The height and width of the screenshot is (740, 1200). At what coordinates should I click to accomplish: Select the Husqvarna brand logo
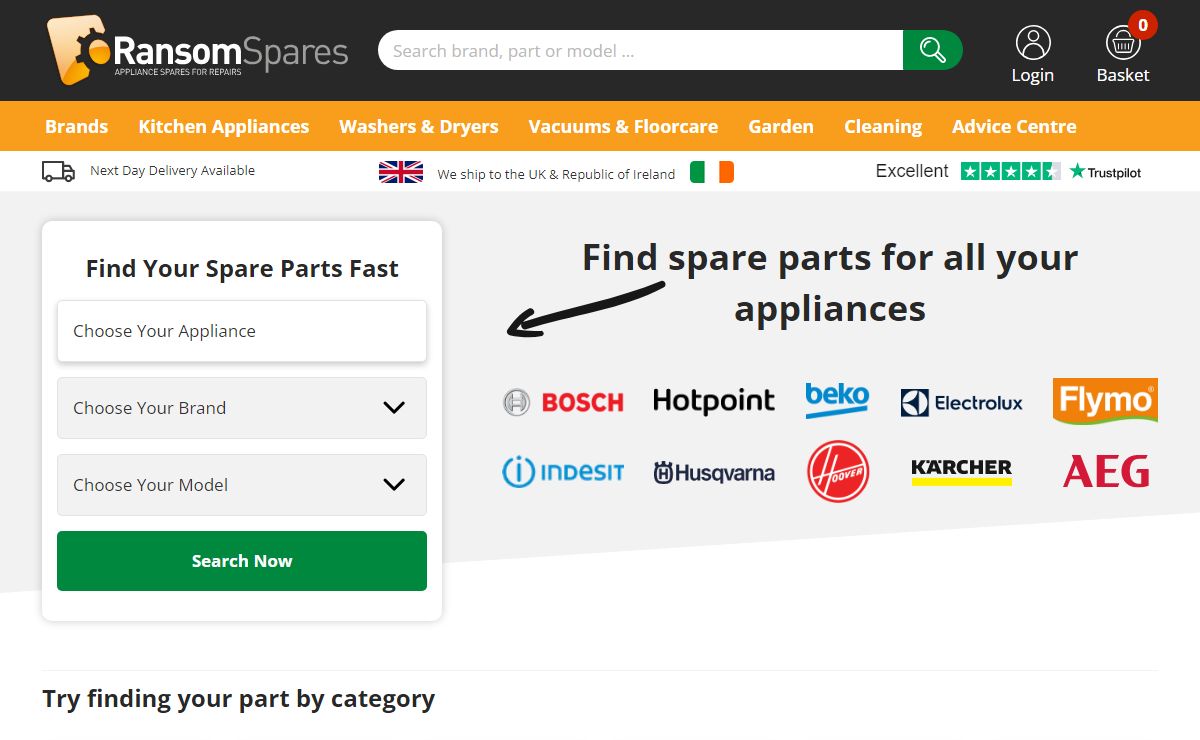coord(714,473)
